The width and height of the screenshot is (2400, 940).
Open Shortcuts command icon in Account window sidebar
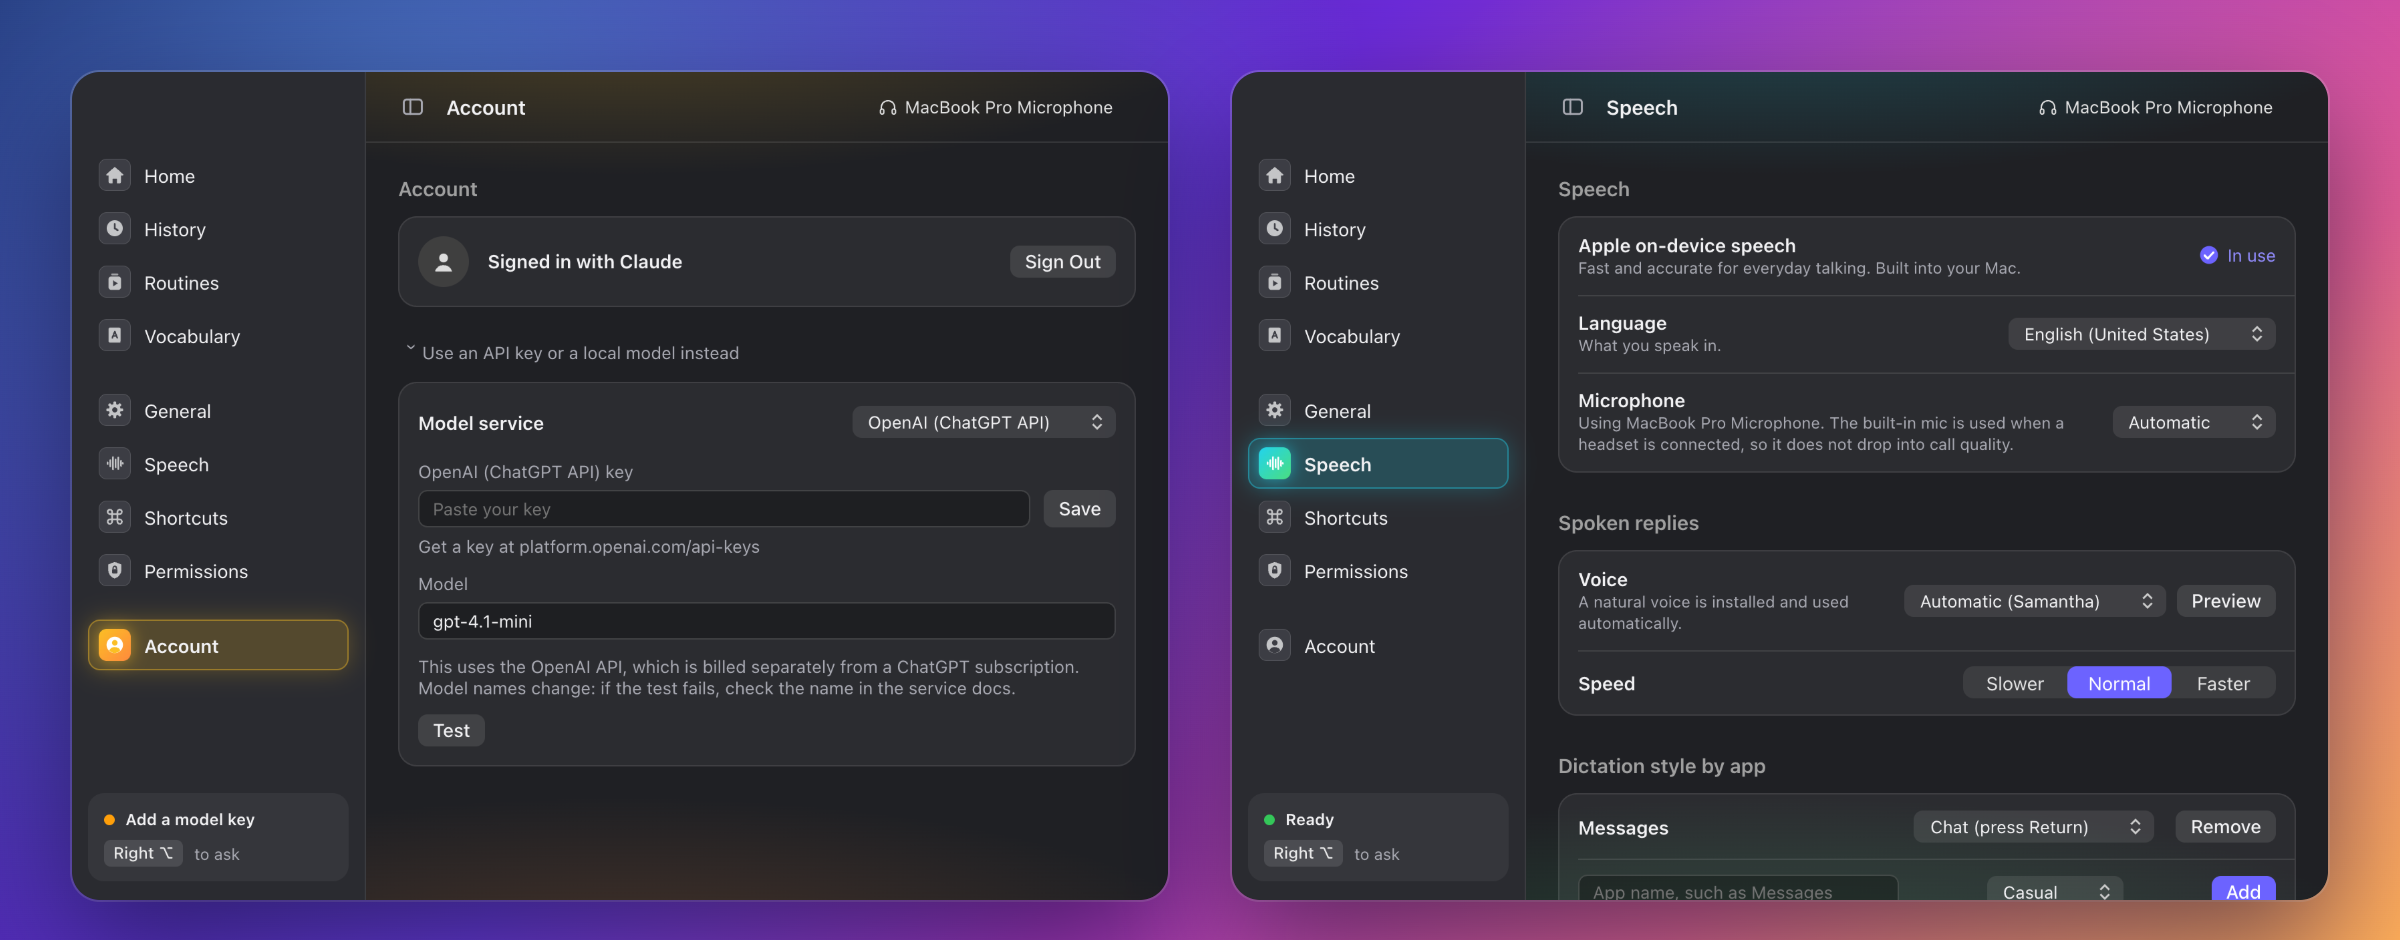click(x=115, y=517)
